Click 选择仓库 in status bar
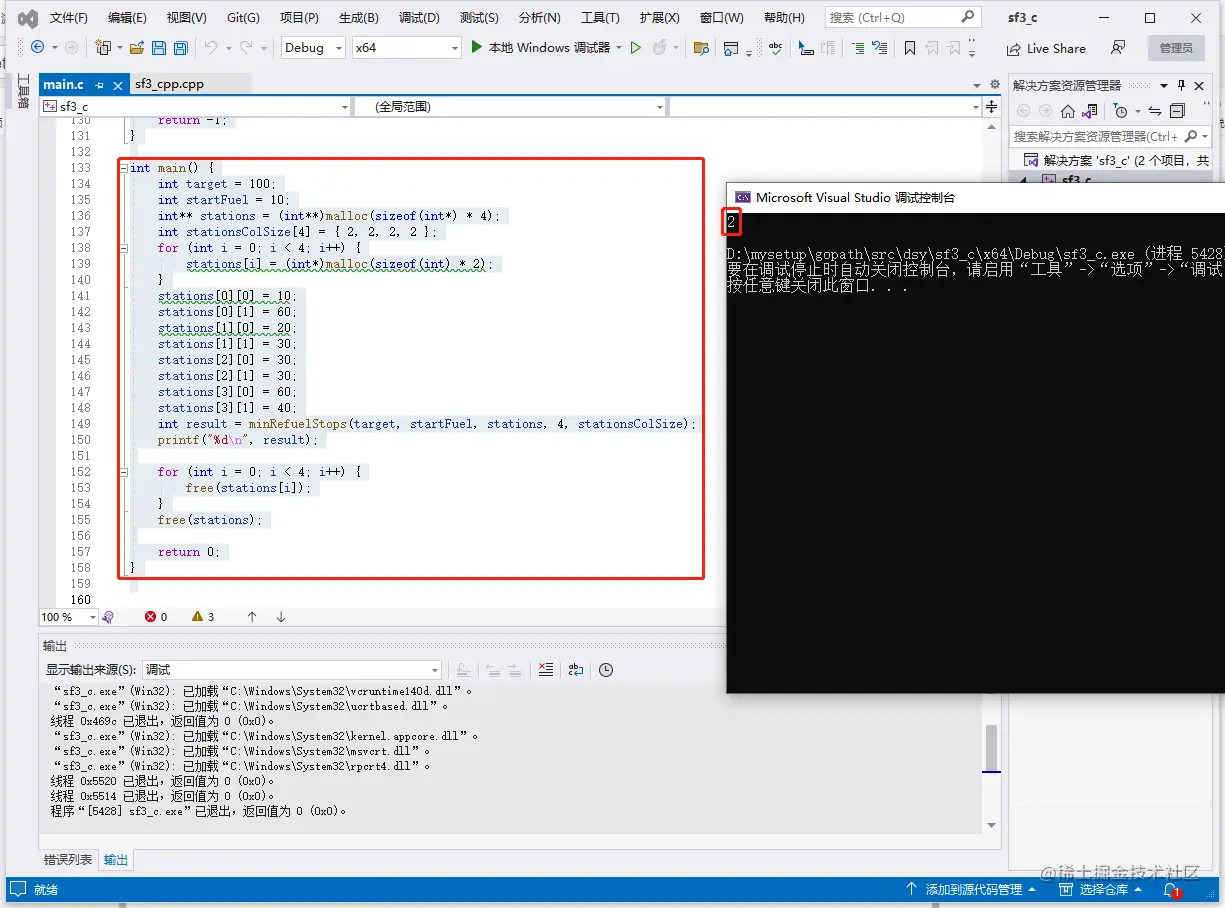1225x908 pixels. pyautogui.click(x=1102, y=889)
